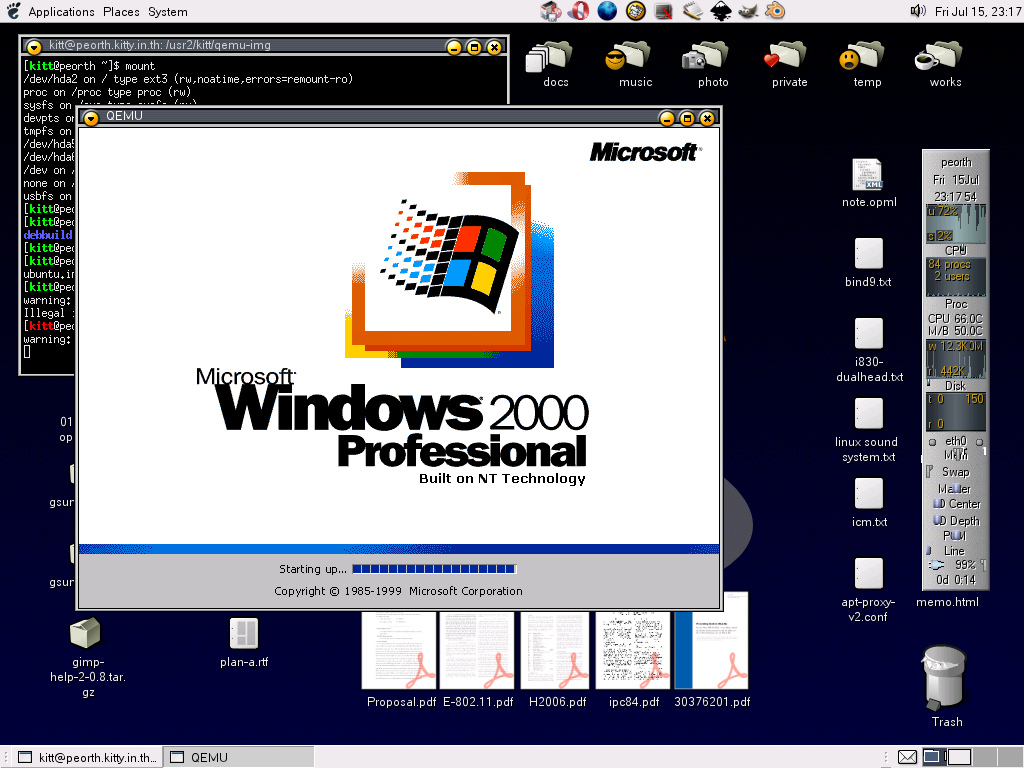Click the battery 99% indicator
Viewport: 1024px width, 768px height.
point(956,565)
